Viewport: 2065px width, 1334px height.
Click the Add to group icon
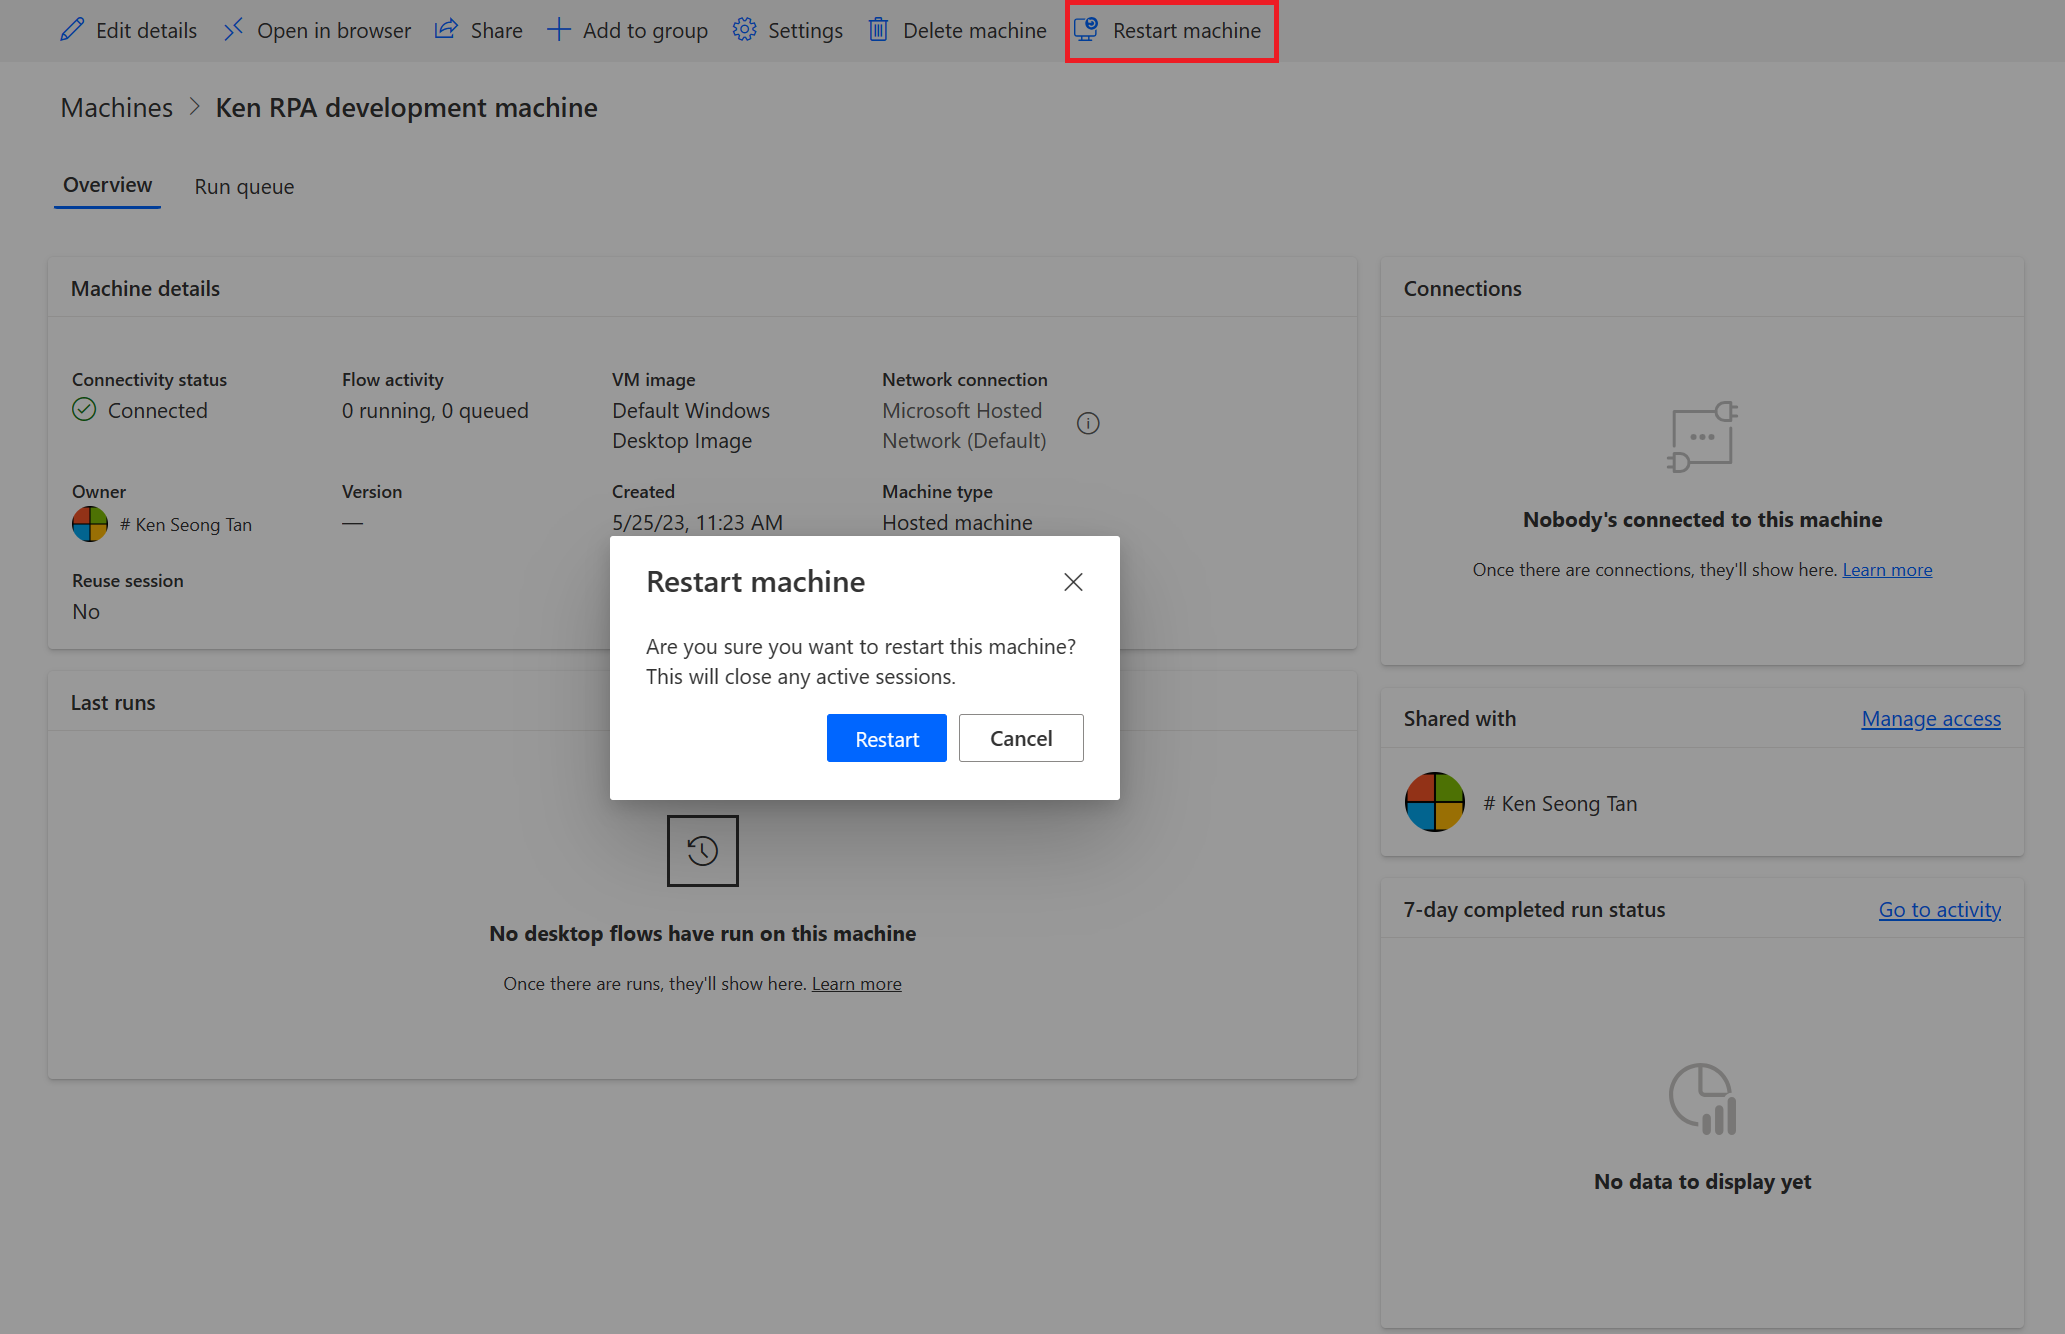pyautogui.click(x=558, y=29)
